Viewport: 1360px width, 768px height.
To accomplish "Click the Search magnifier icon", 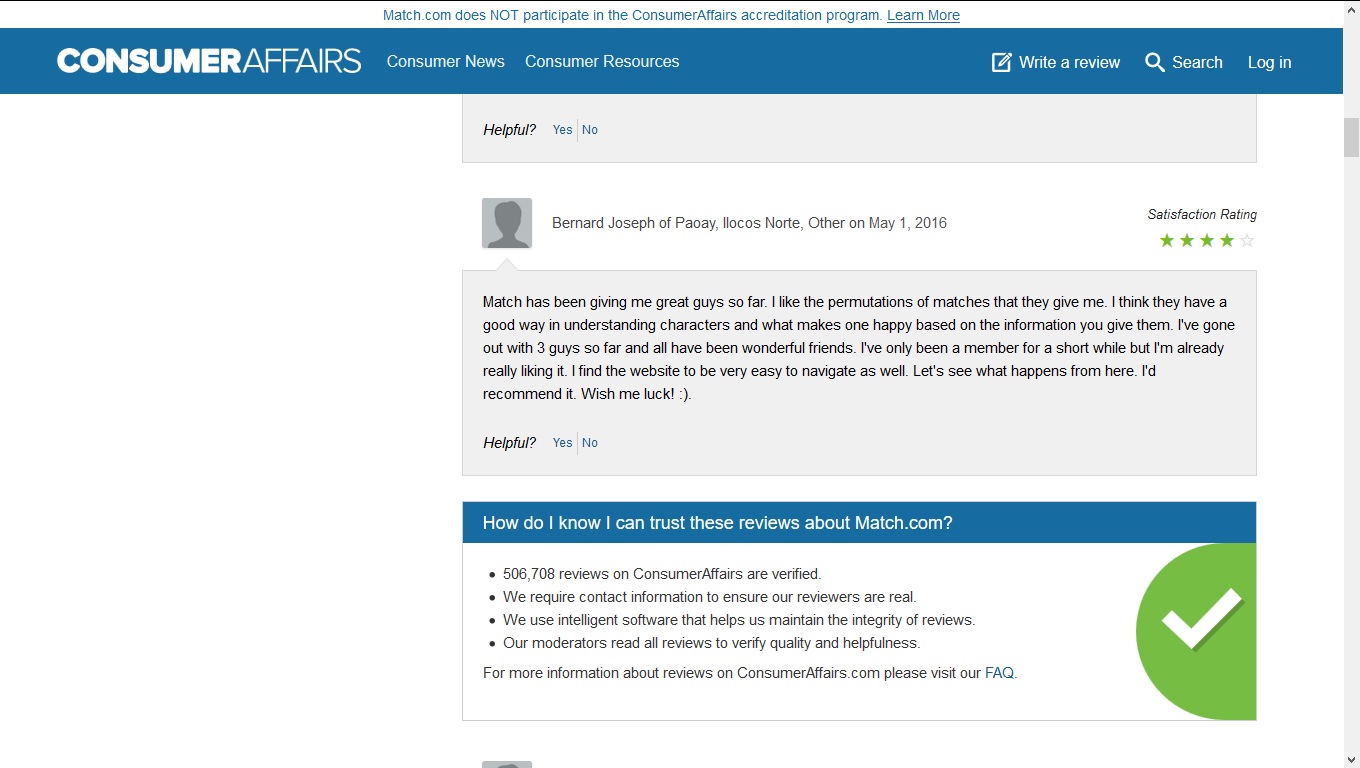I will [x=1155, y=62].
